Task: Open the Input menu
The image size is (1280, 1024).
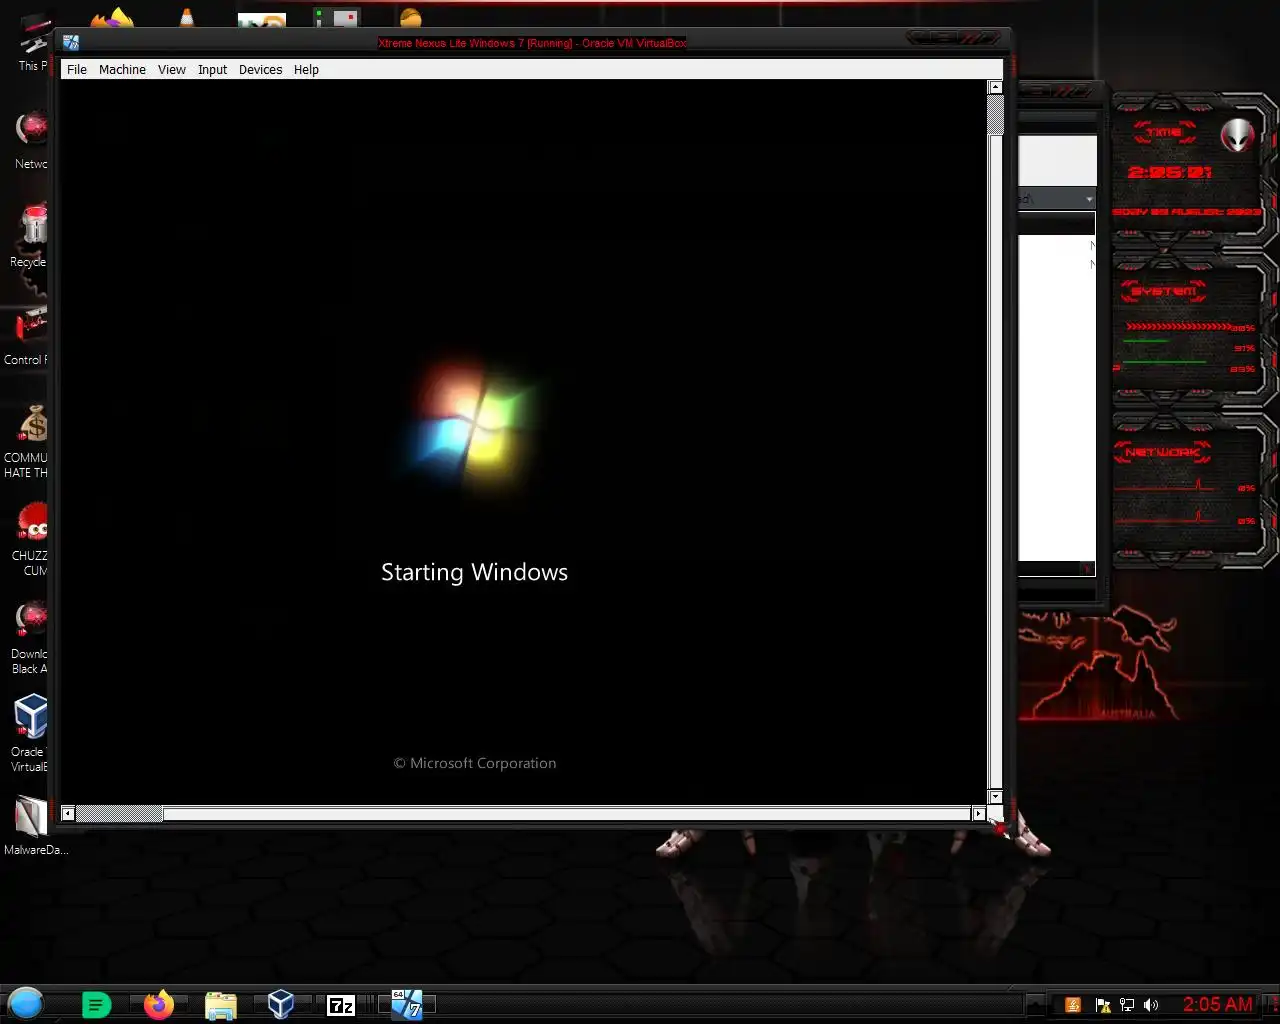Action: click(x=212, y=70)
